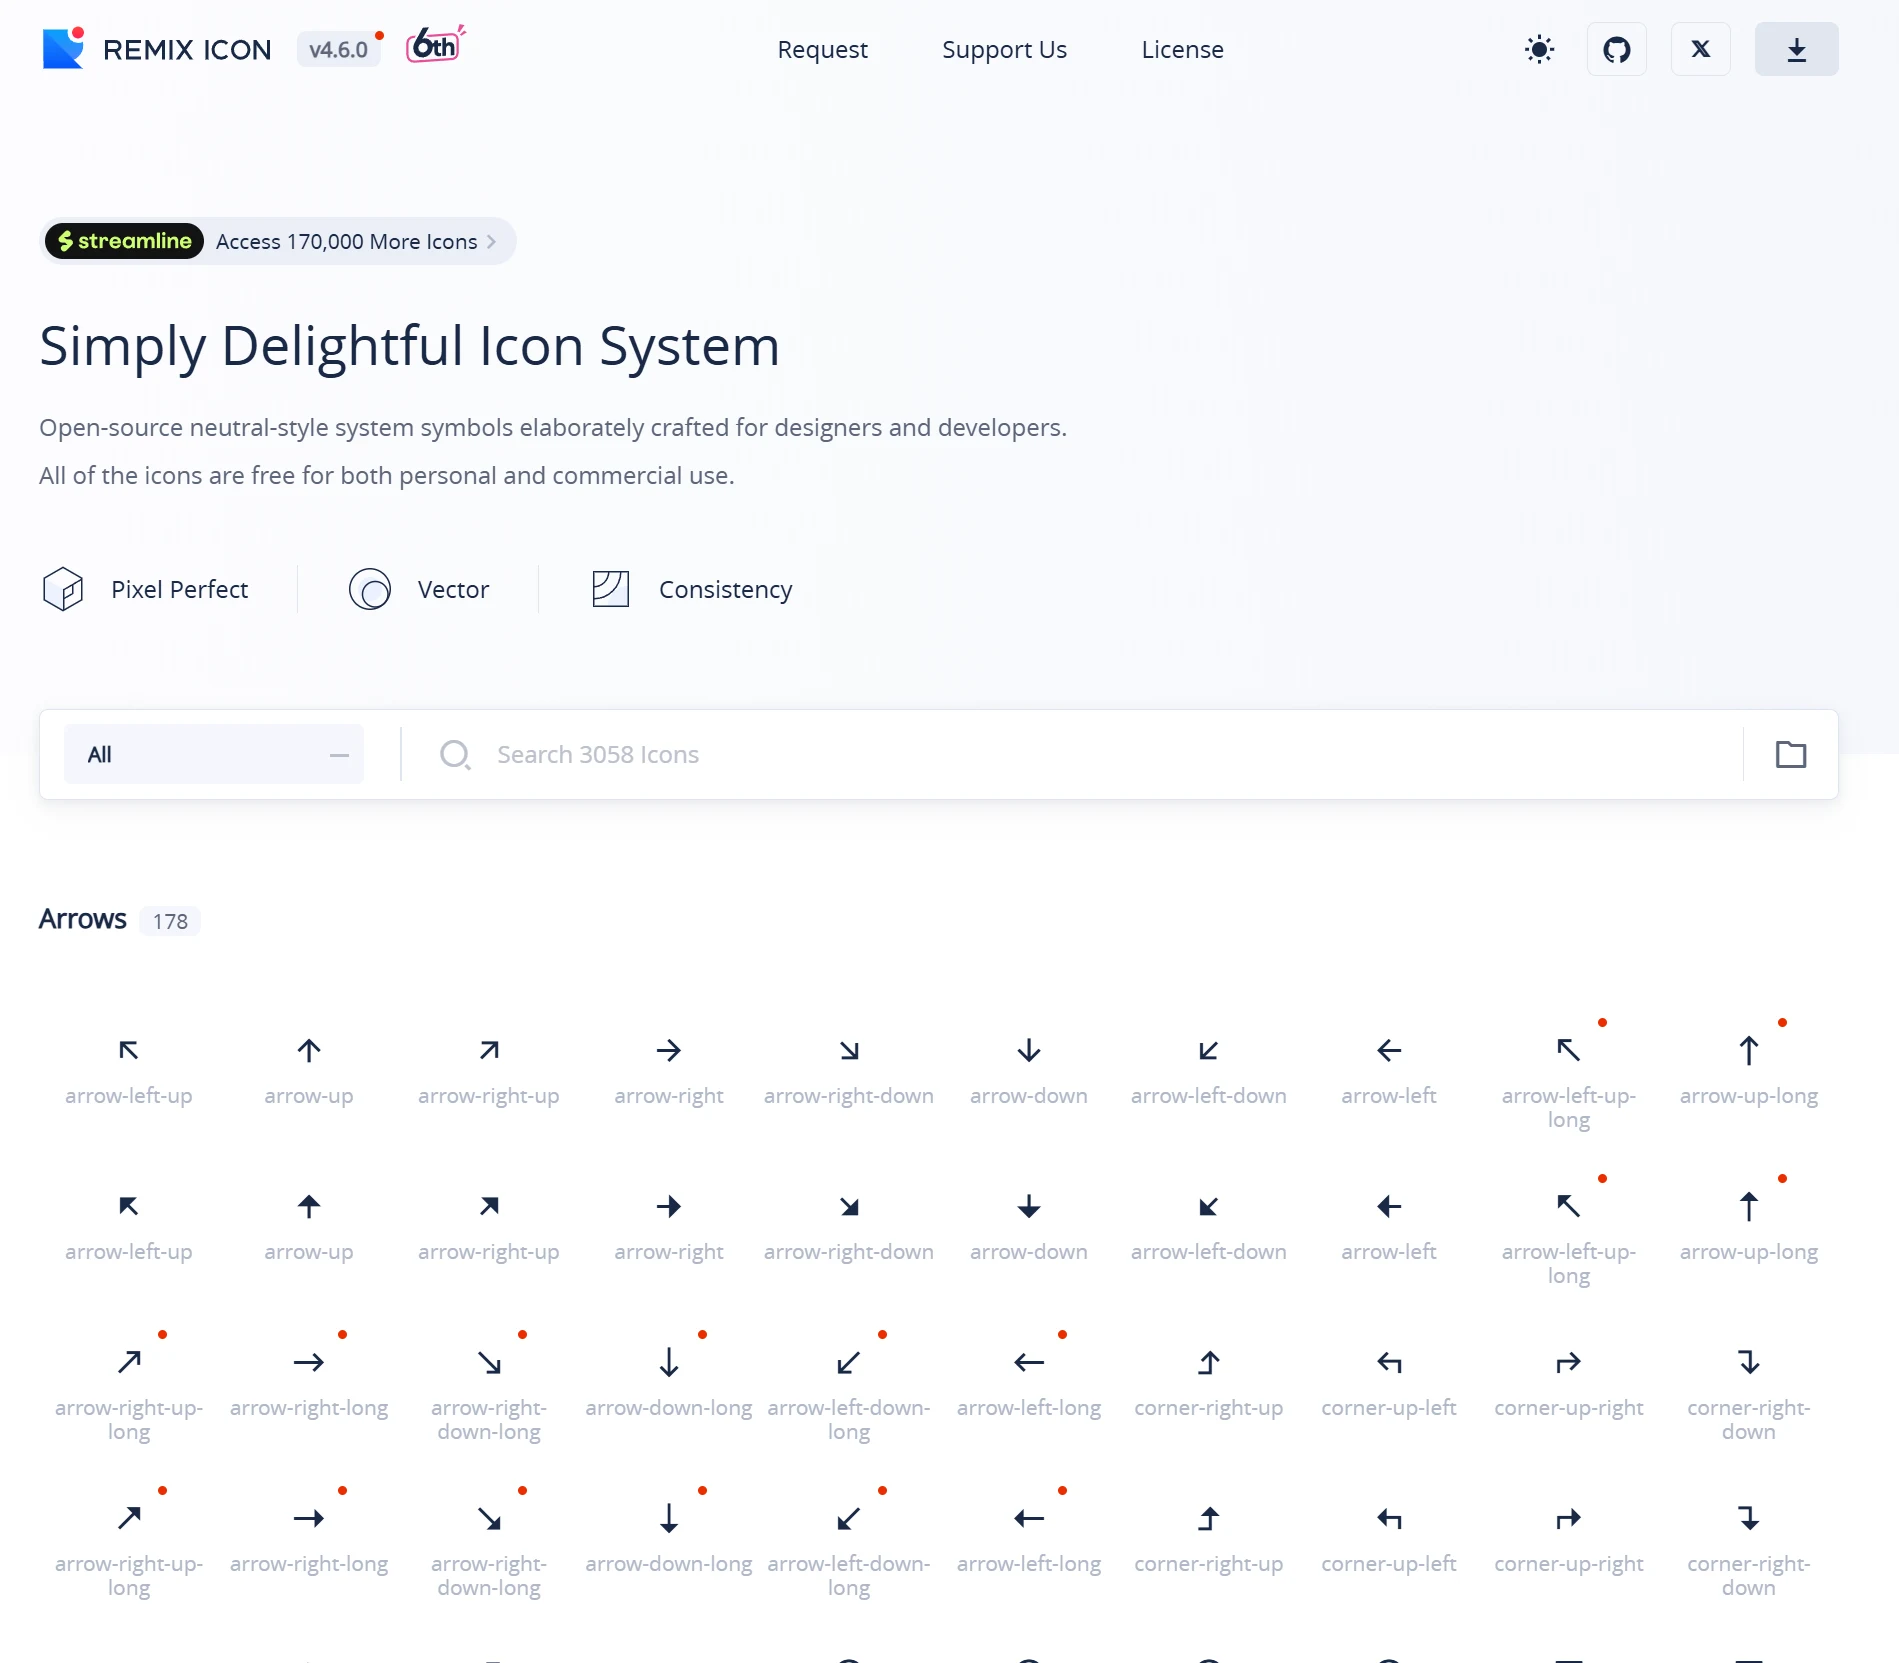The image size is (1899, 1663).
Task: Click the Remix Icon logo
Action: coord(157,49)
